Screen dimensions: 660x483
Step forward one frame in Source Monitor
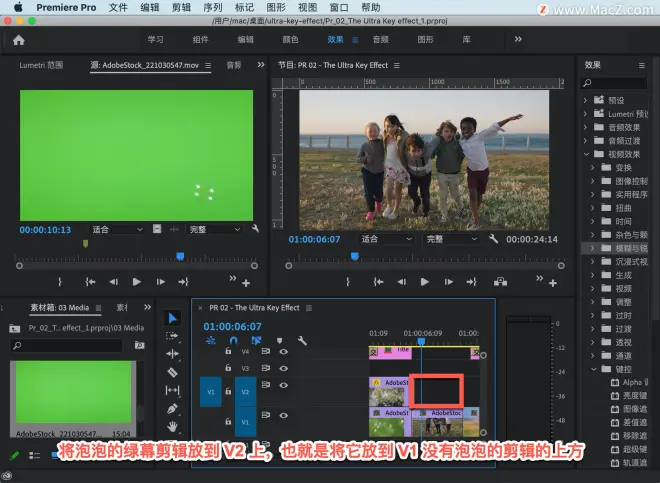click(160, 282)
